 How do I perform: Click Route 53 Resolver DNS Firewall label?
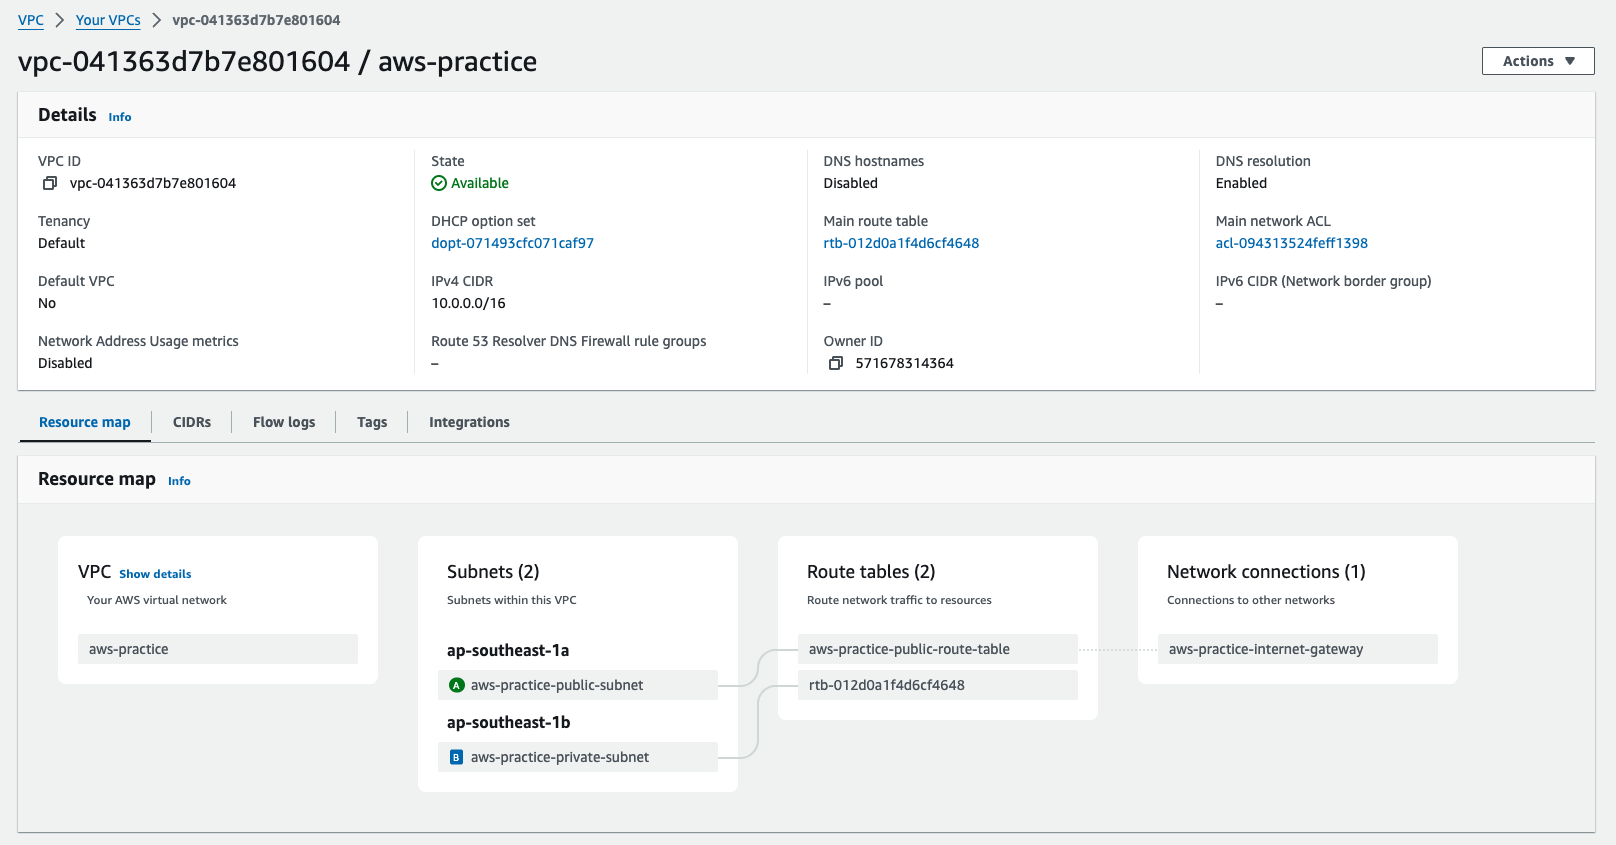569,341
